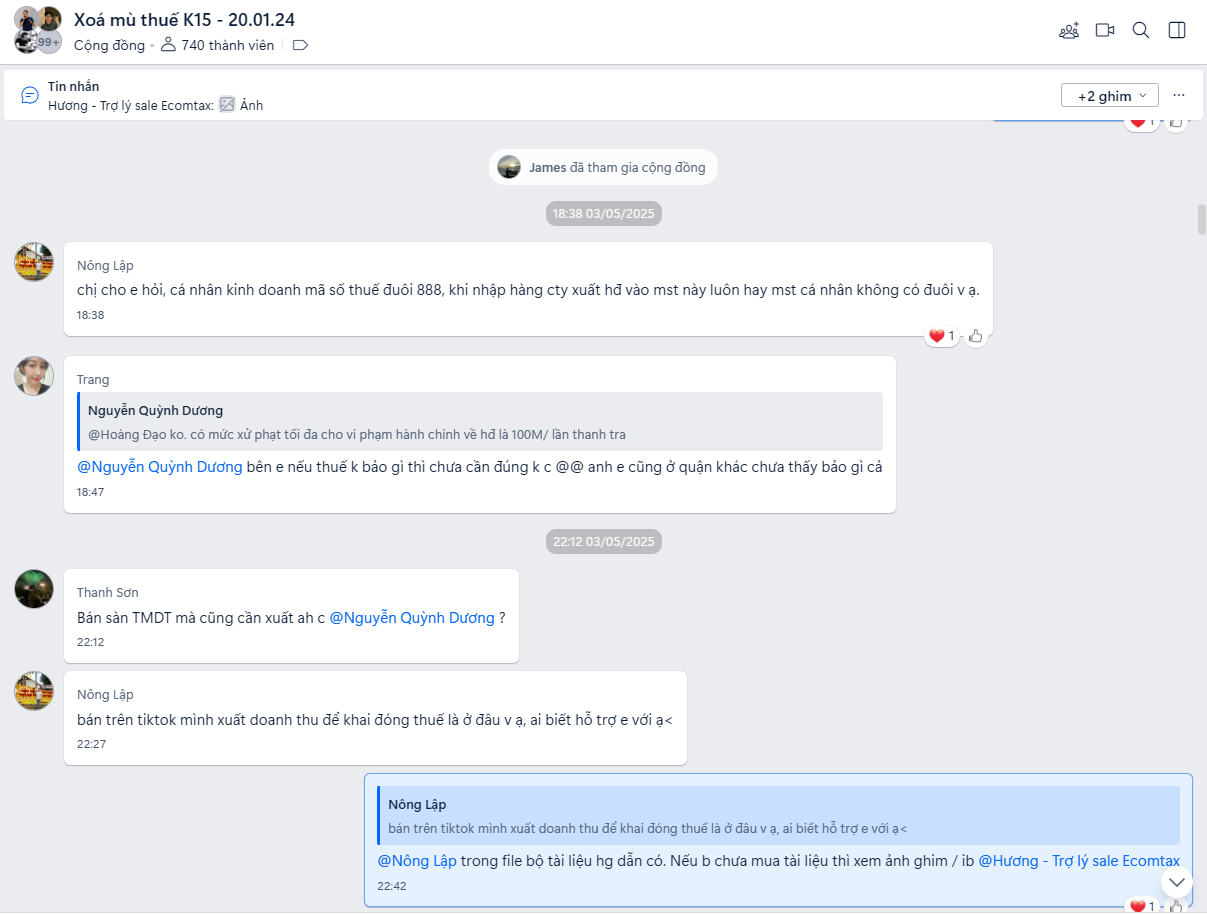
Task: Click the tag label icon beside member count
Action: [x=300, y=45]
